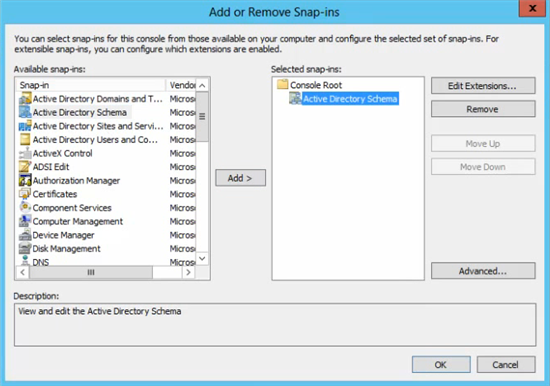This screenshot has width=550, height=386.
Task: Click the horizontal scrollbar left arrow
Action: (22, 272)
